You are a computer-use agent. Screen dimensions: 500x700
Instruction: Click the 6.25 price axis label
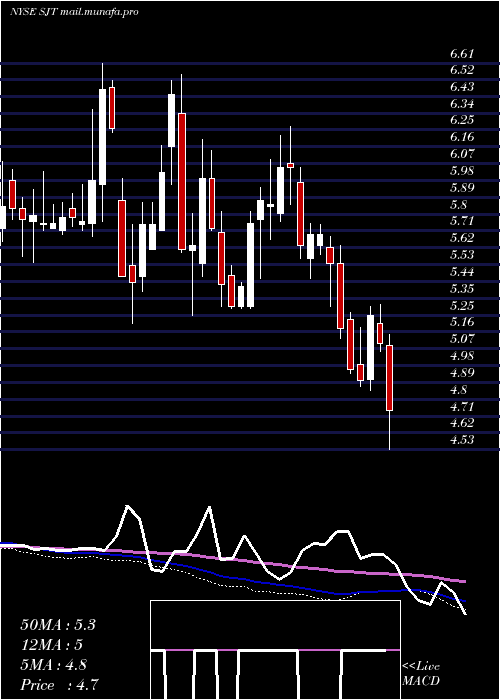click(x=462, y=120)
